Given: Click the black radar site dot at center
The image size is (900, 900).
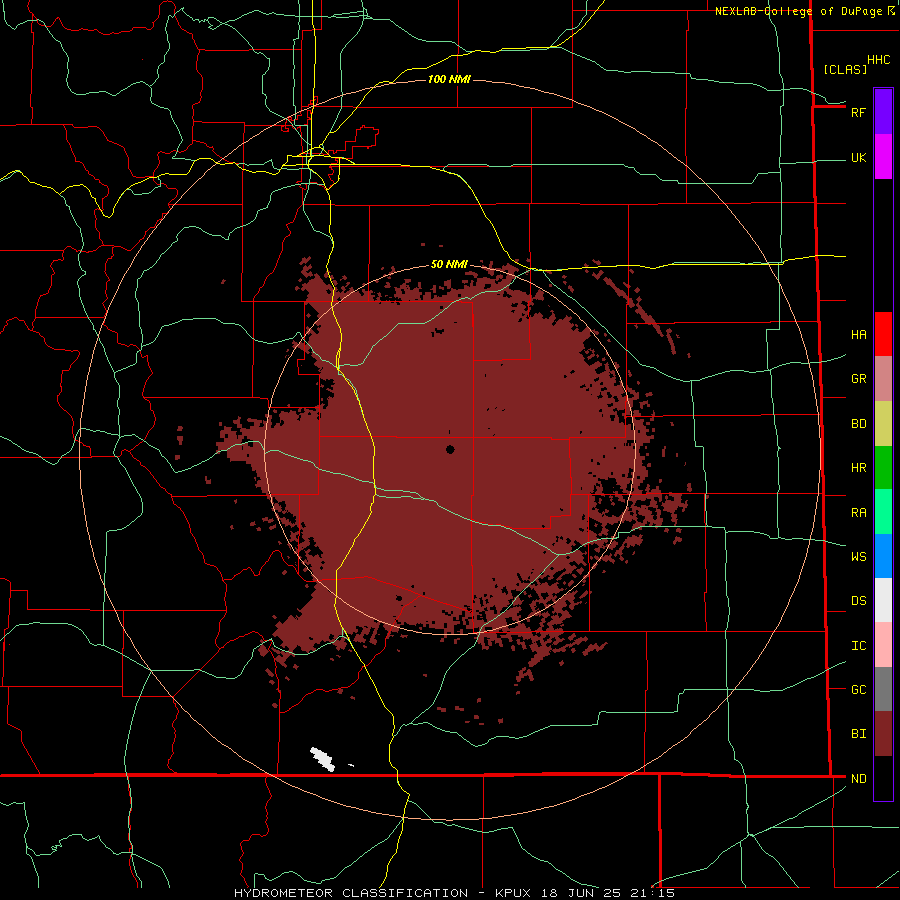Looking at the screenshot, I should coord(450,449).
